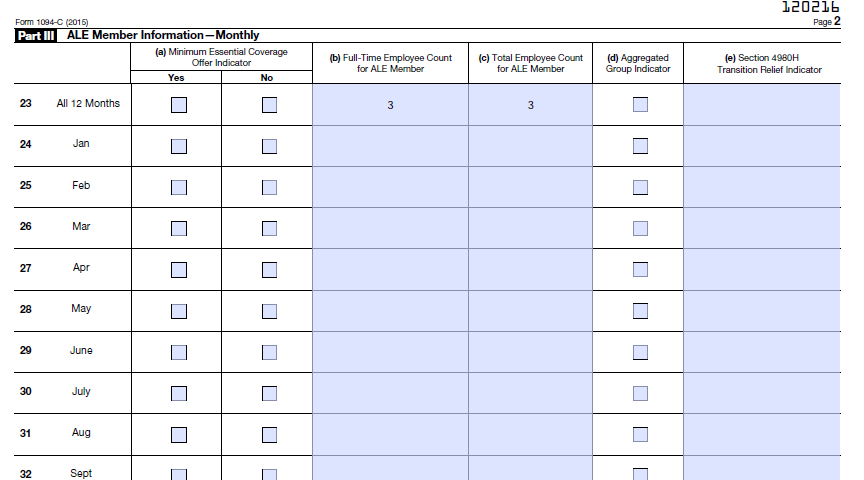This screenshot has width=864, height=480.
Task: Click Section 4980H relief field for All 12 Months
Action: (x=762, y=105)
